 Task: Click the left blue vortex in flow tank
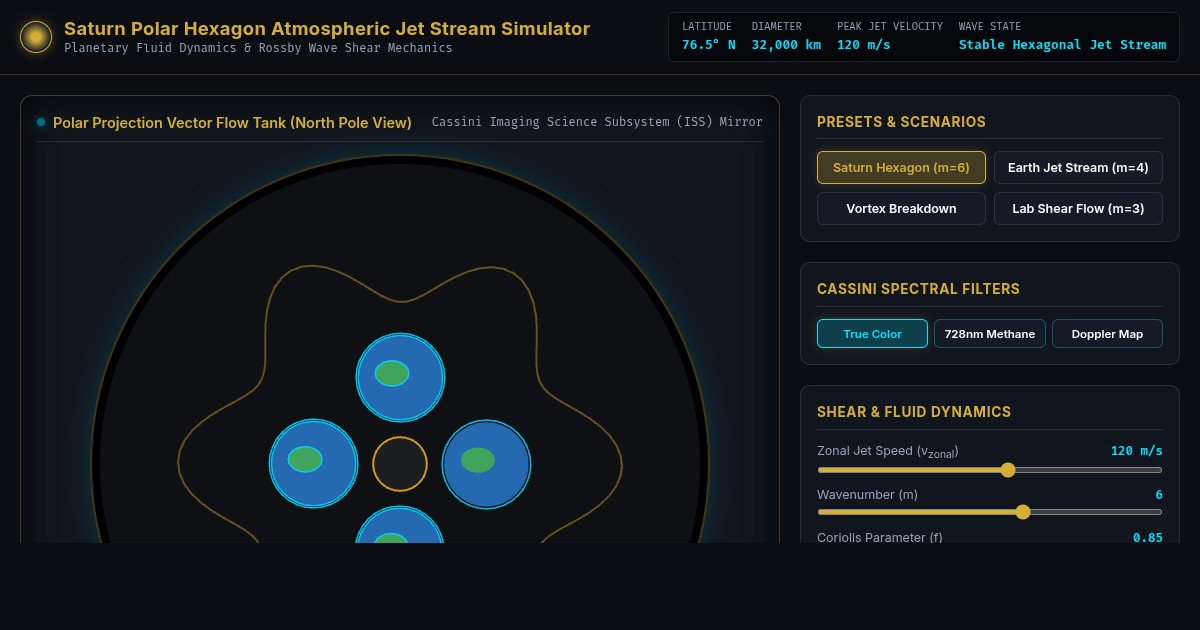click(x=314, y=464)
